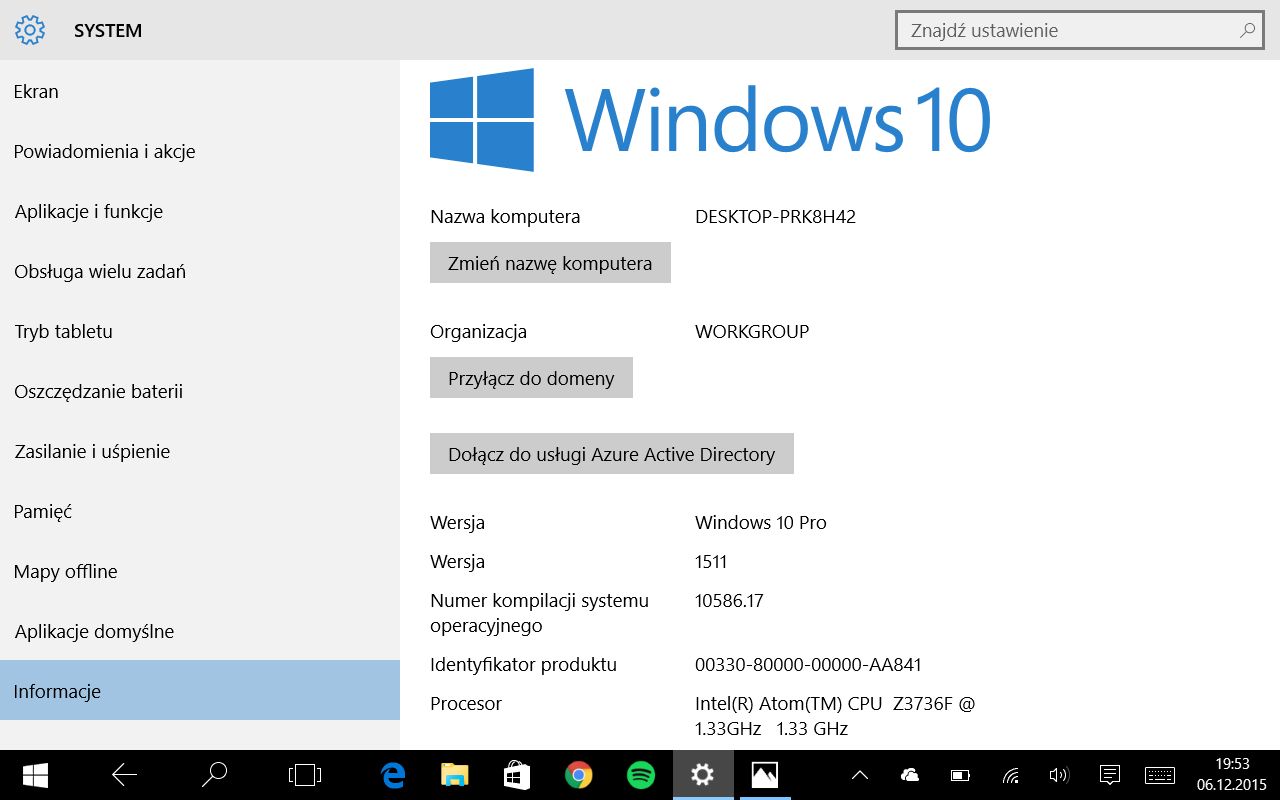Click Dołącz do usługi Azure Active Directory

click(612, 454)
